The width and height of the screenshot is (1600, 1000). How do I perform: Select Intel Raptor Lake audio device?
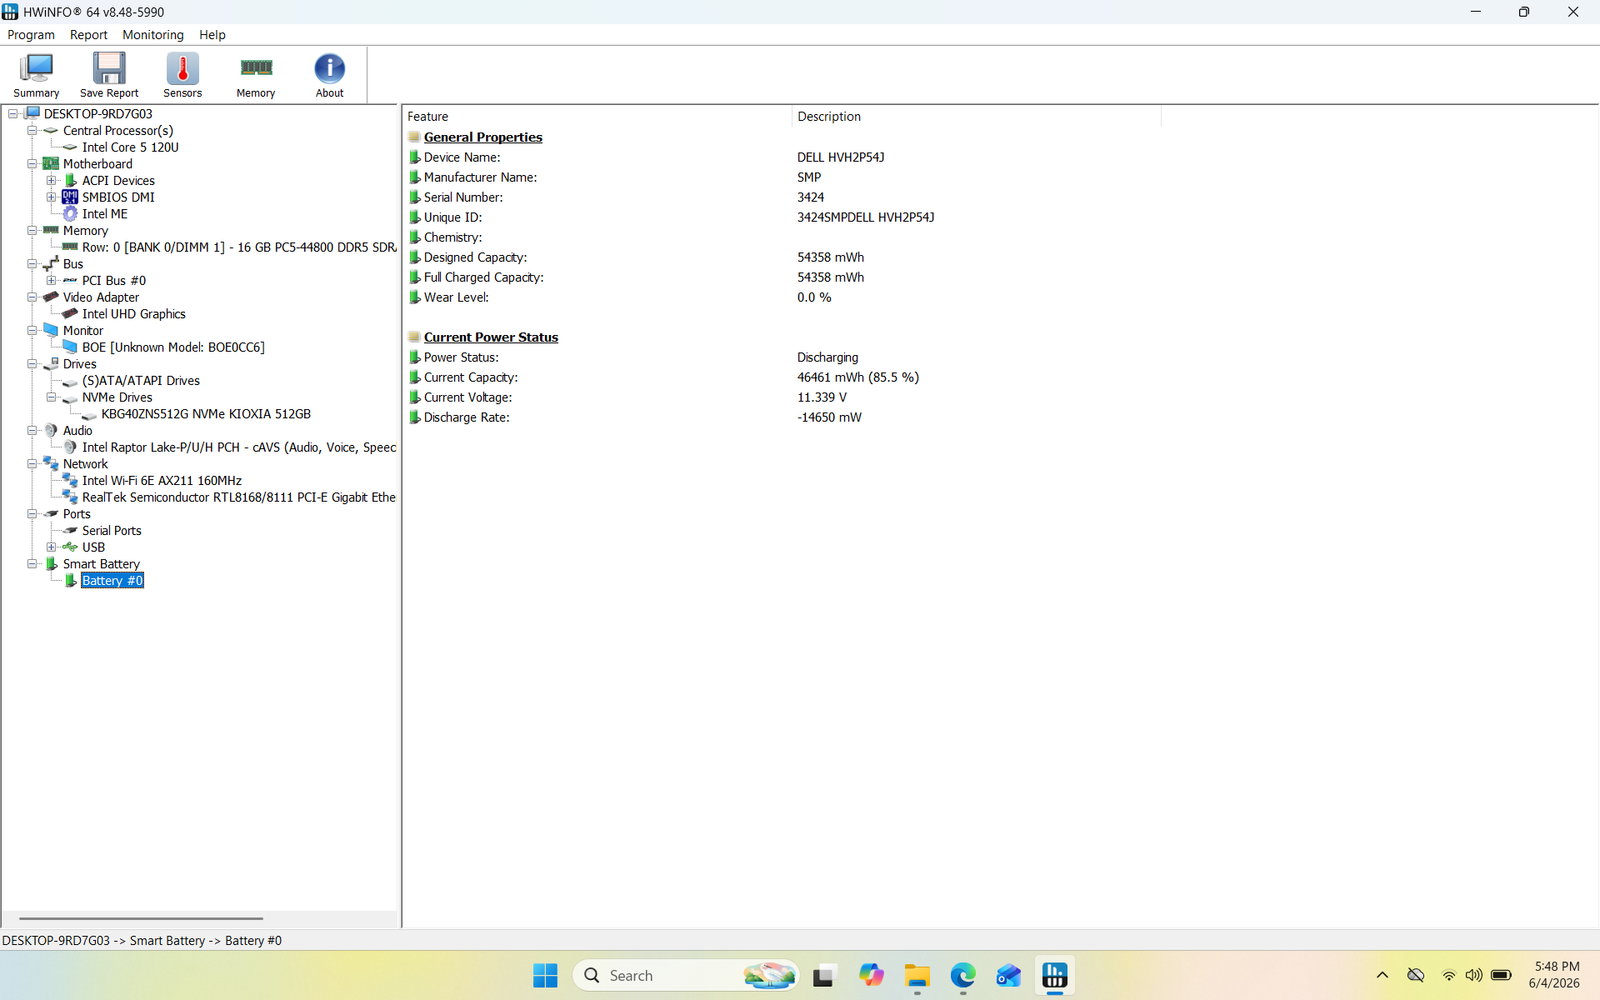(239, 447)
